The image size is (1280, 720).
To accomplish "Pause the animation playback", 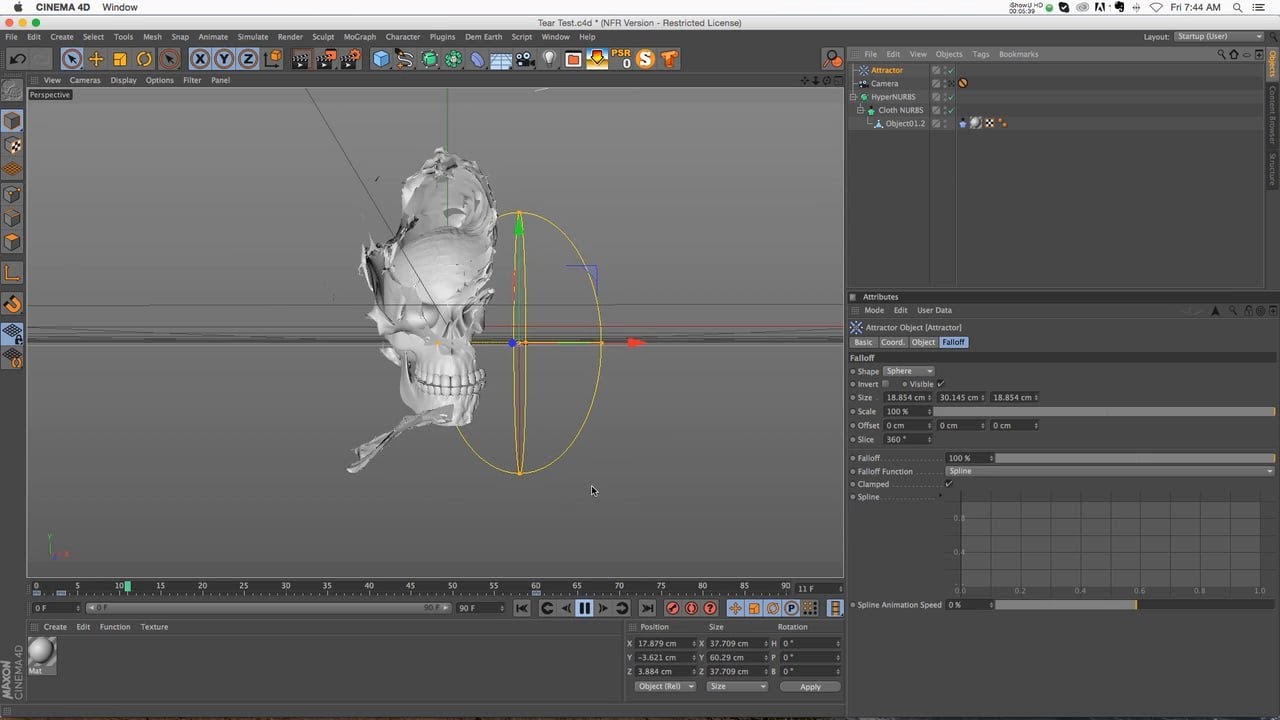I will coord(585,608).
